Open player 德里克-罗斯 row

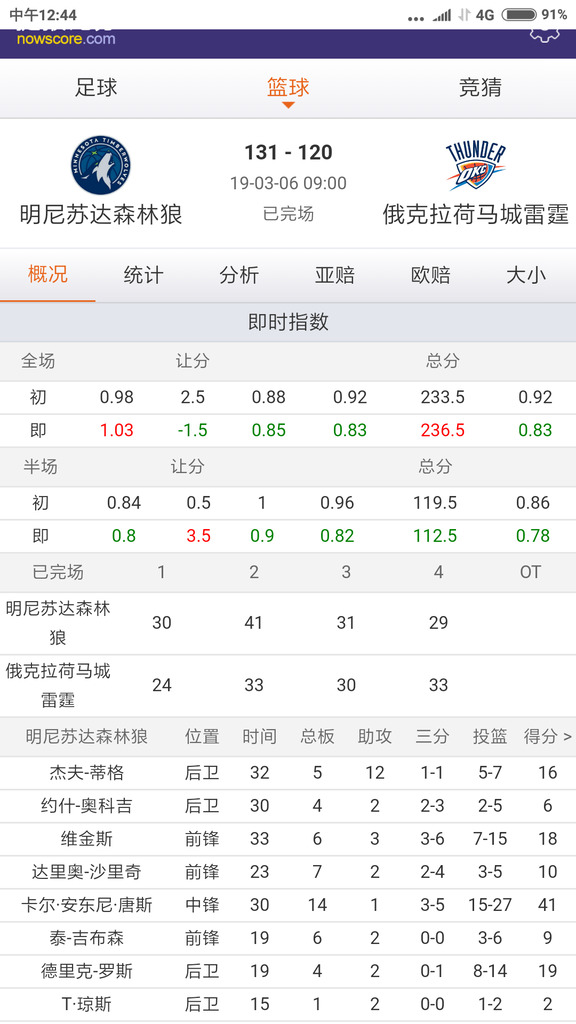[288, 972]
